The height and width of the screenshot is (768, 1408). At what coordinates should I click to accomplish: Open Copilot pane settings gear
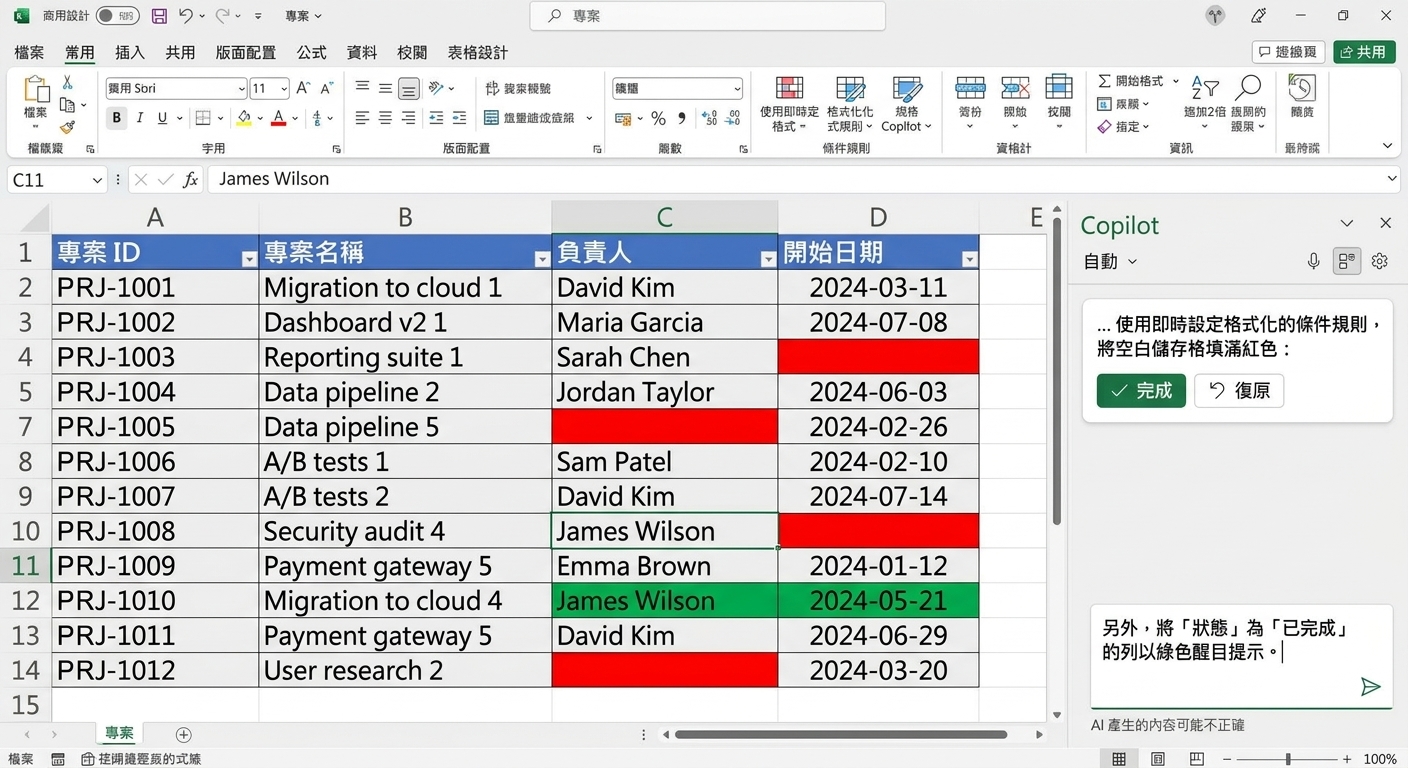pyautogui.click(x=1380, y=261)
